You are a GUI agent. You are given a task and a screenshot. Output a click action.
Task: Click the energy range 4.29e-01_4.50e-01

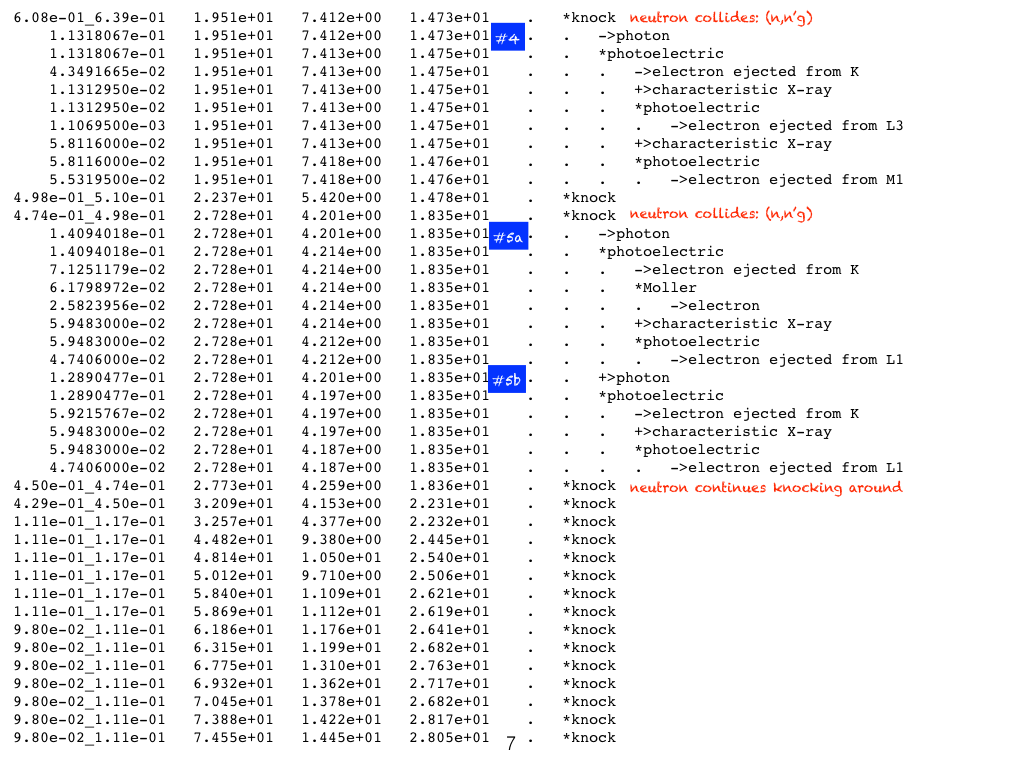[x=89, y=504]
